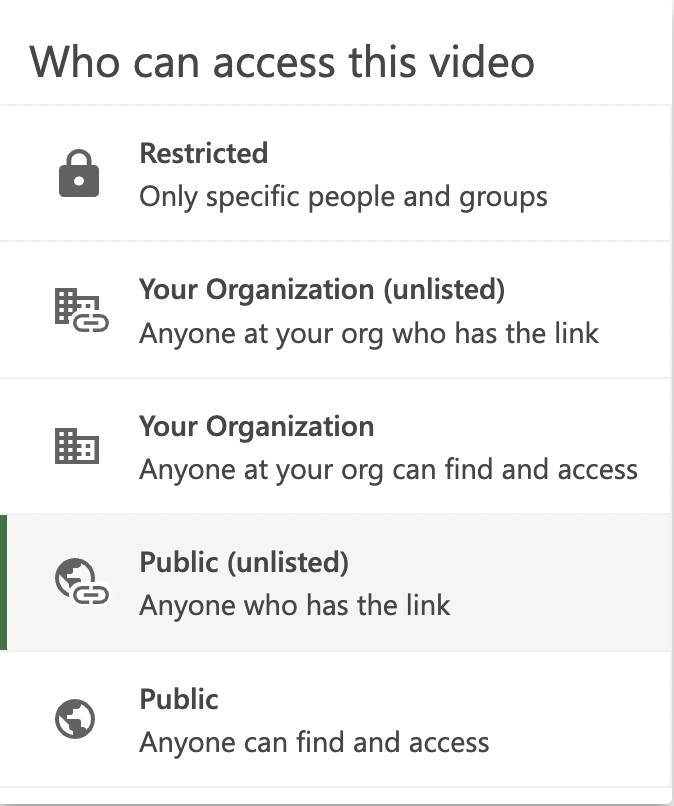Screen dimensions: 674x806
Task: Click "Anyone at your org can find and access"
Action: click(x=388, y=468)
